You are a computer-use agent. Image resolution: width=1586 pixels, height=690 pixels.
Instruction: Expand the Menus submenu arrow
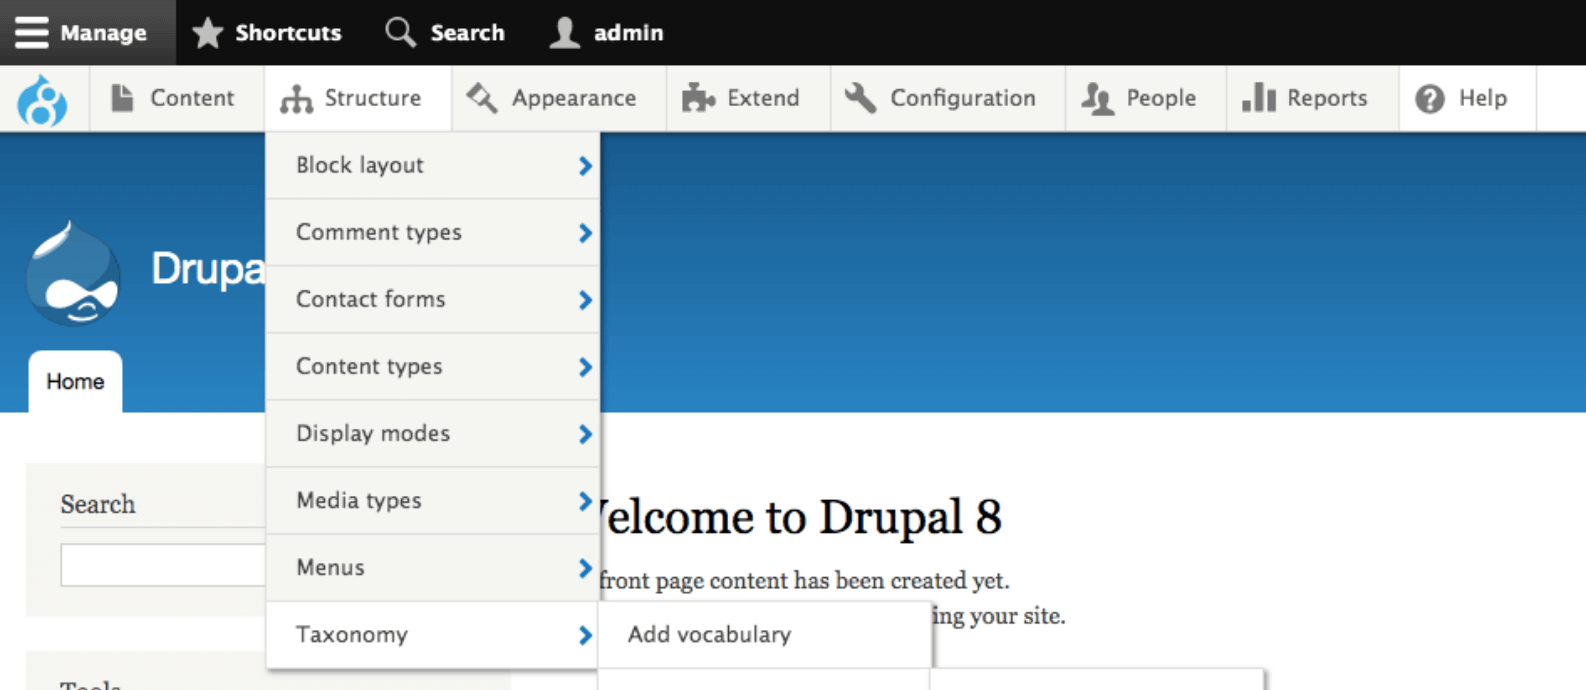585,568
